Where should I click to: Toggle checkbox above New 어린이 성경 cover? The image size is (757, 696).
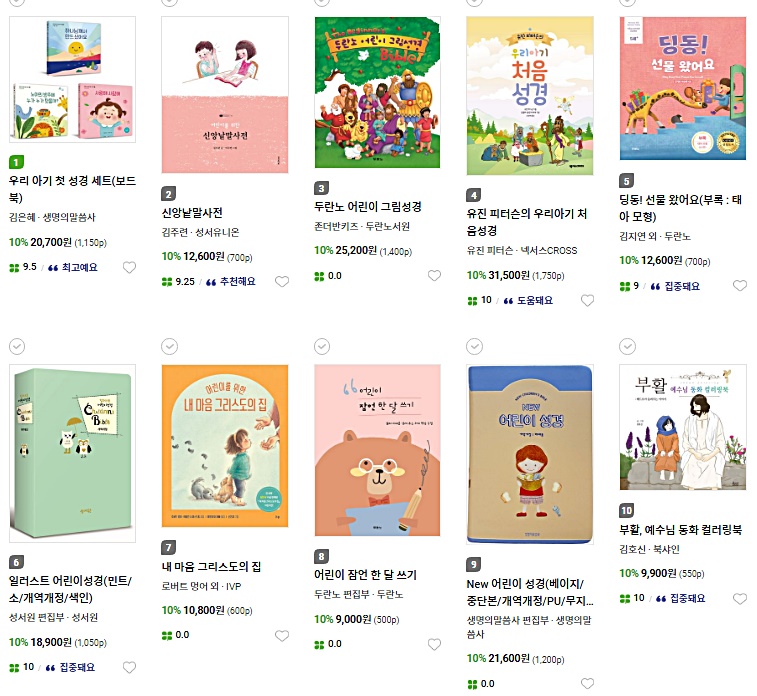pos(475,347)
